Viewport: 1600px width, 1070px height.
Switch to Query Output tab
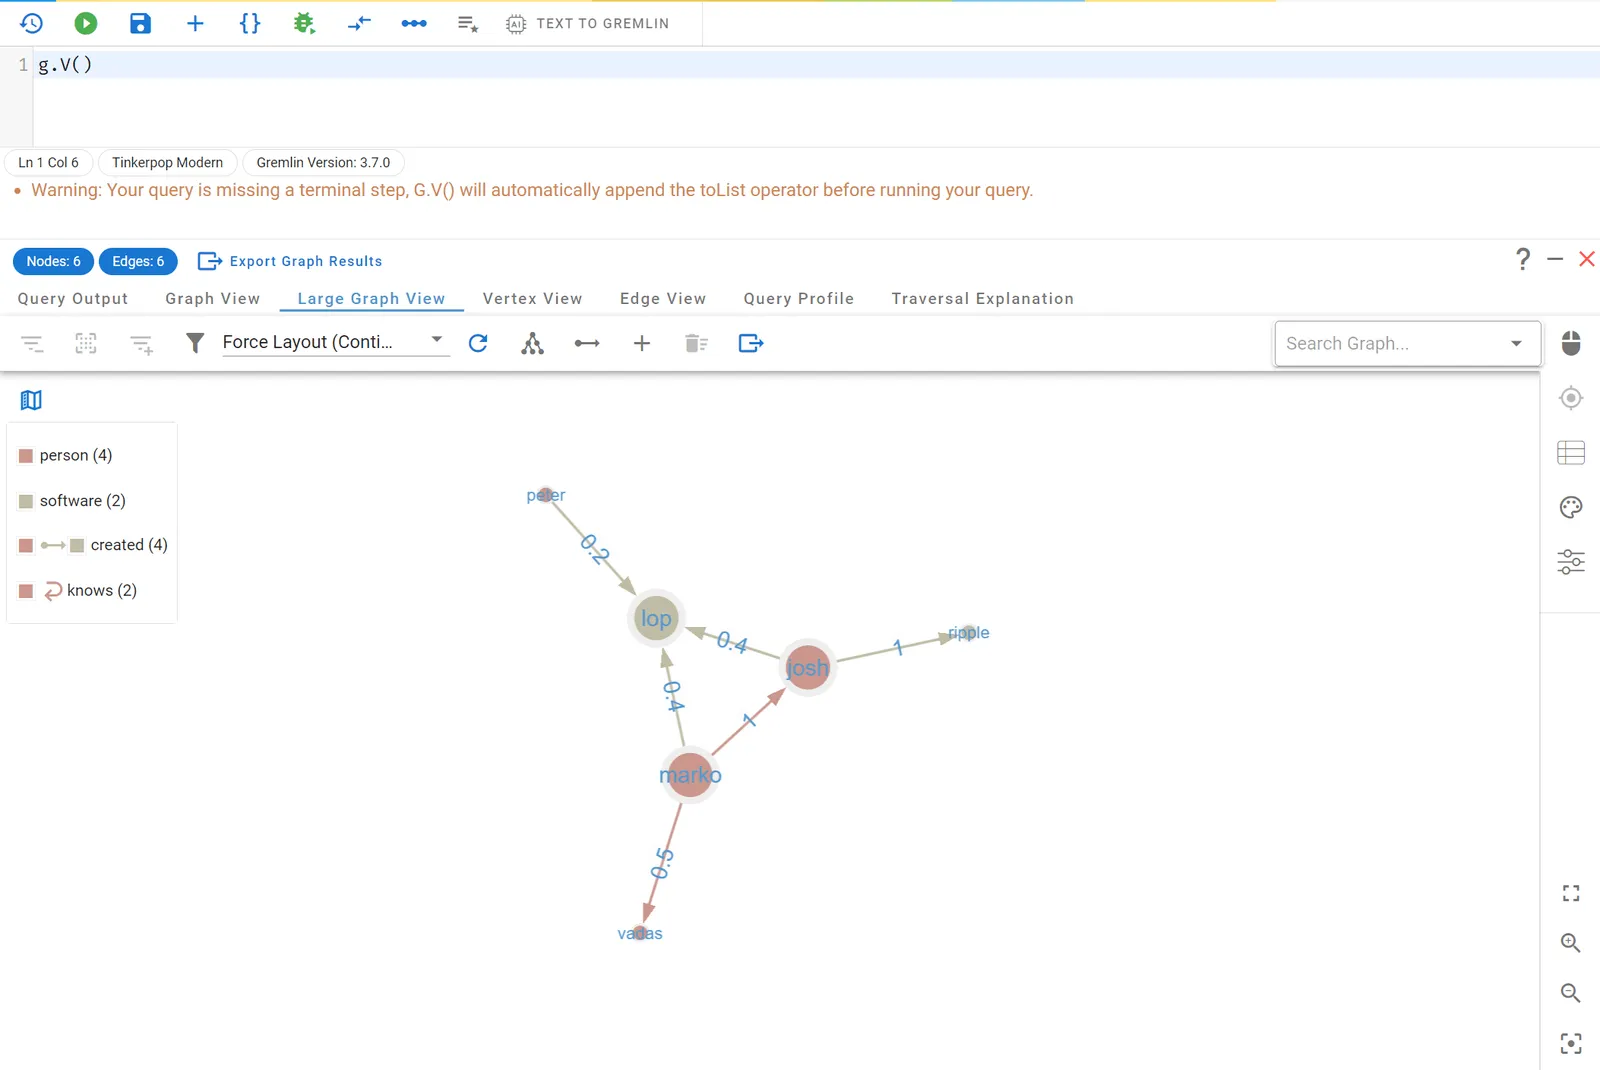pyautogui.click(x=73, y=298)
